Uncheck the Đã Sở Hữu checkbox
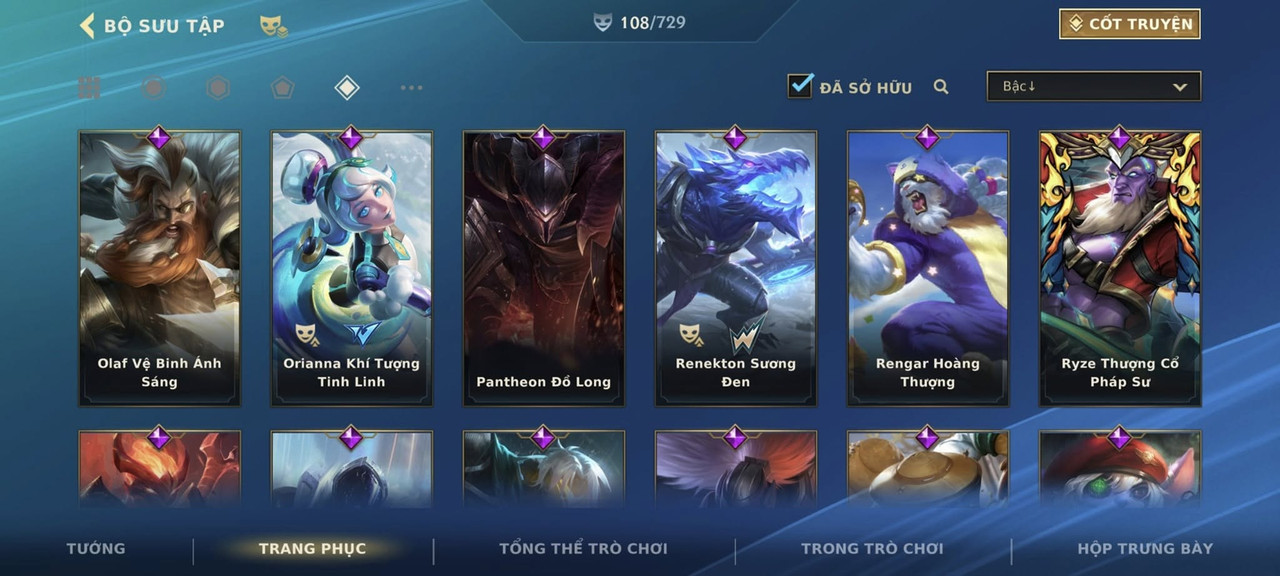This screenshot has height=576, width=1280. (800, 85)
